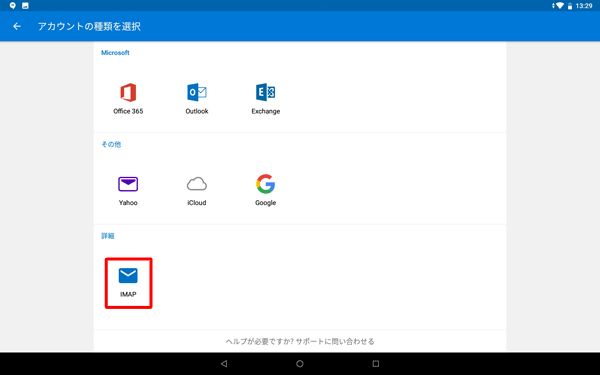Click the Microsoft section heading
600x375 pixels.
115,53
